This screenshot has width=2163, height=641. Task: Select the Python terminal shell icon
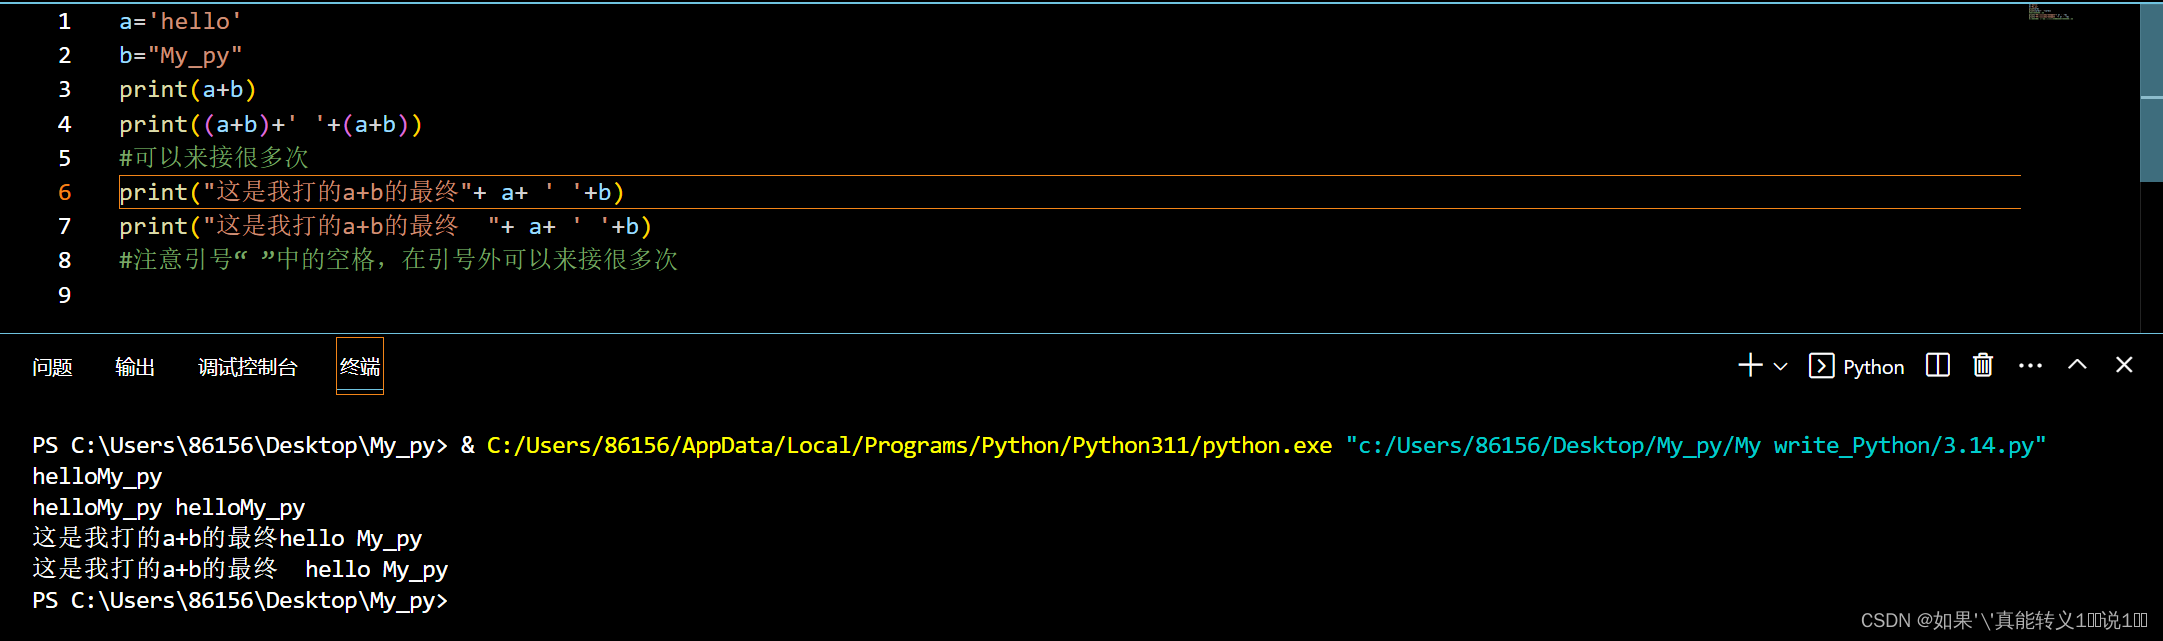[1821, 366]
